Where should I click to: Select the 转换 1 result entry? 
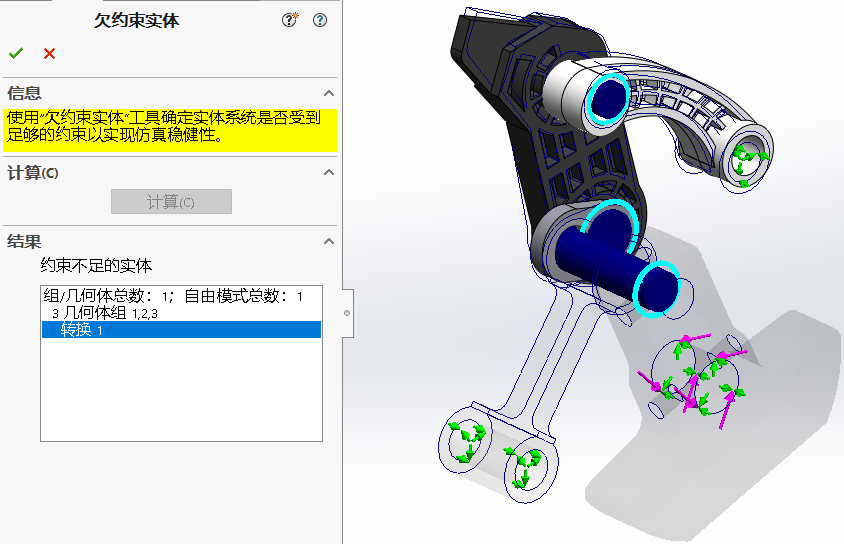[80, 330]
